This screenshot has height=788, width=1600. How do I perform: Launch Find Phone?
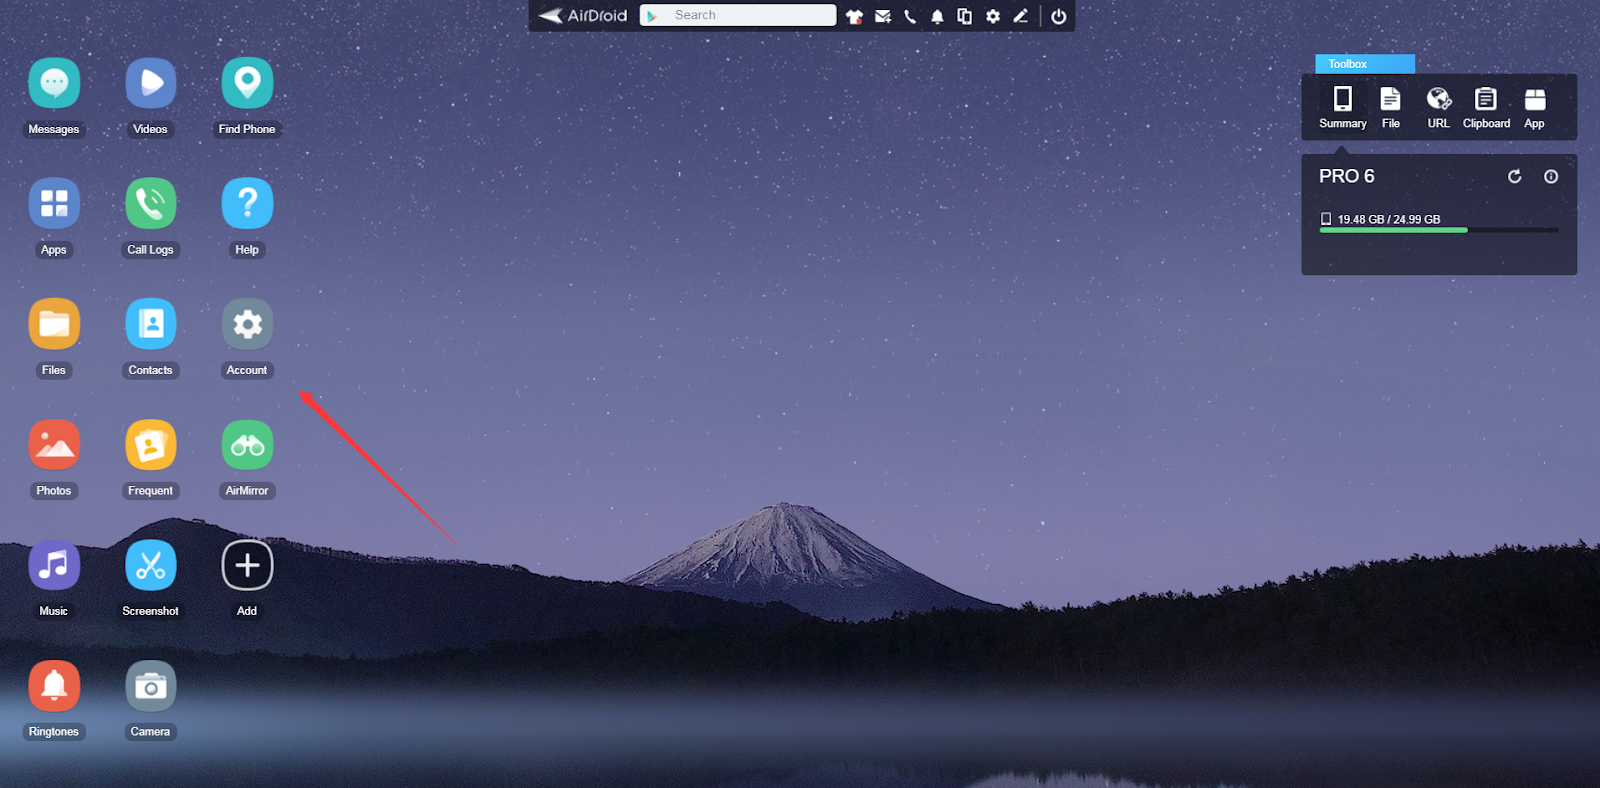click(x=247, y=83)
